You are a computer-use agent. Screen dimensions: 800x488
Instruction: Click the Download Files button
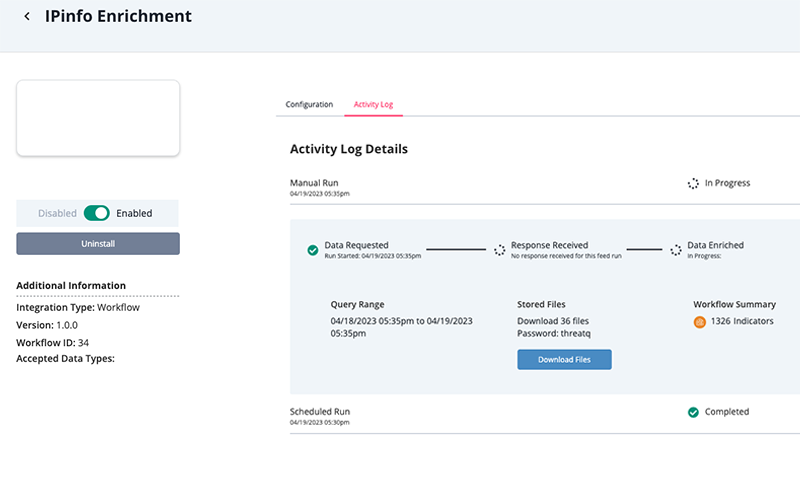pyautogui.click(x=564, y=359)
